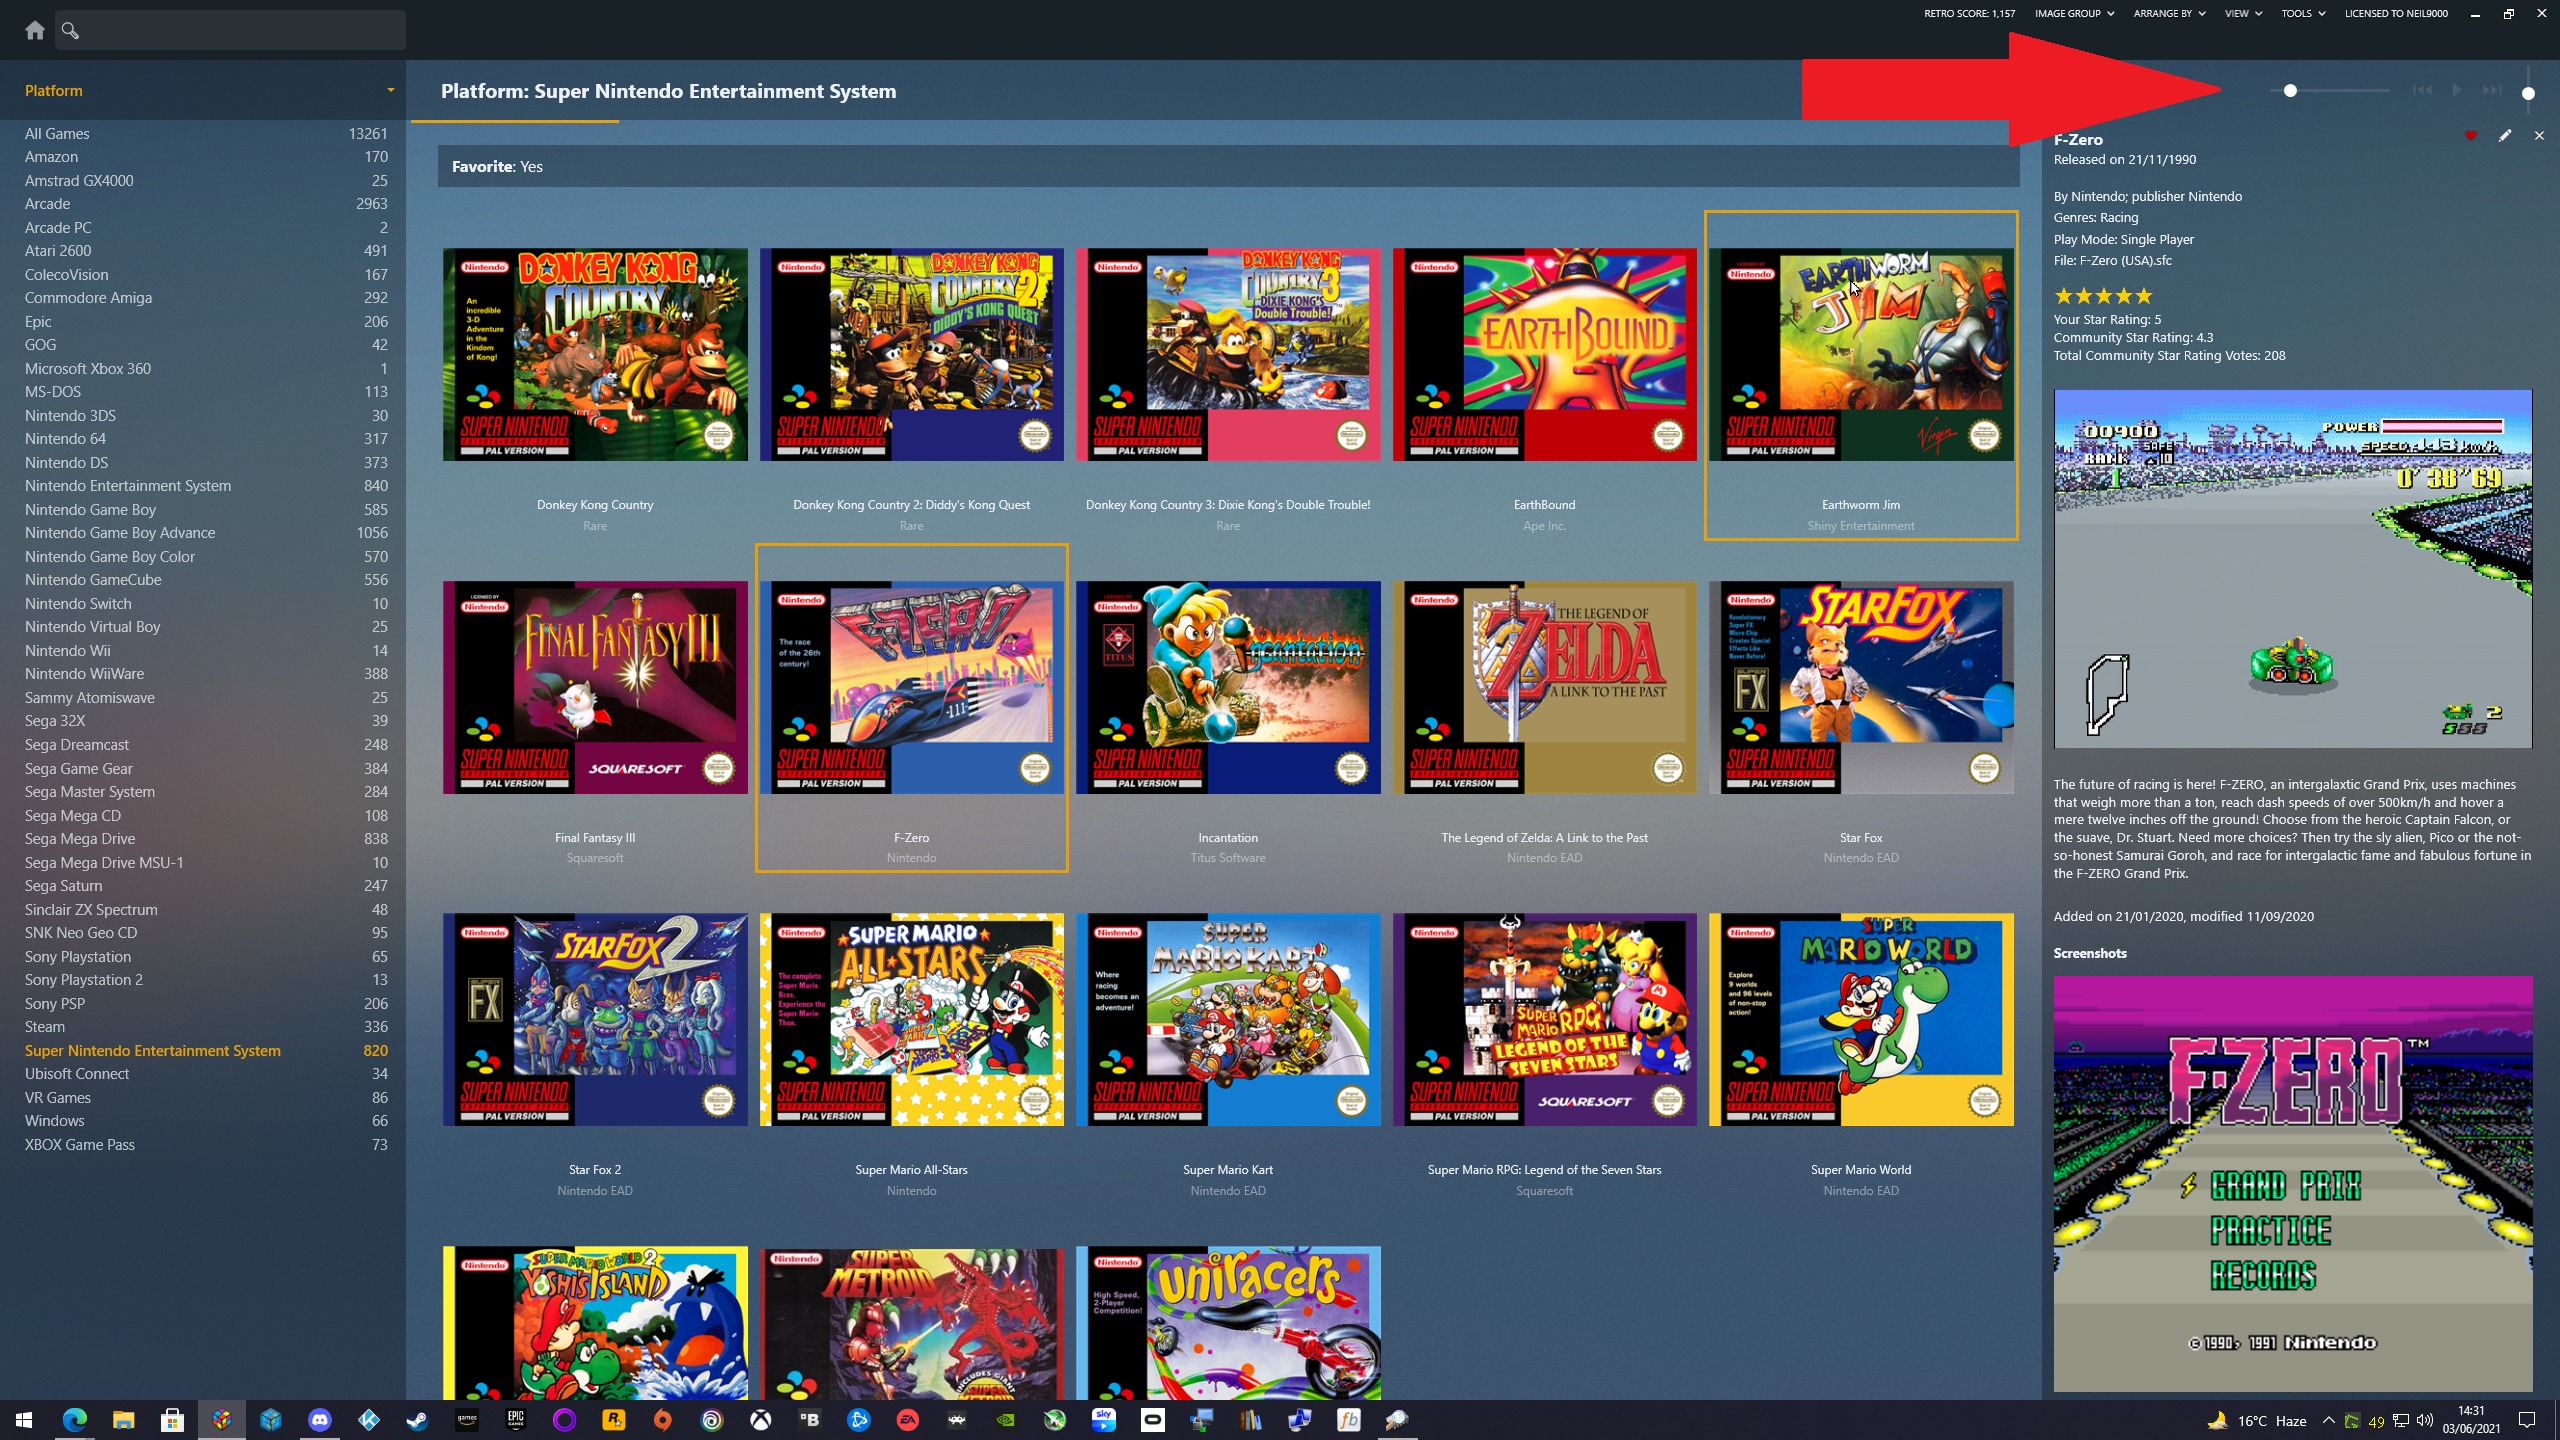This screenshot has height=1440, width=2560.
Task: Skip to the previous music track
Action: 2422,91
